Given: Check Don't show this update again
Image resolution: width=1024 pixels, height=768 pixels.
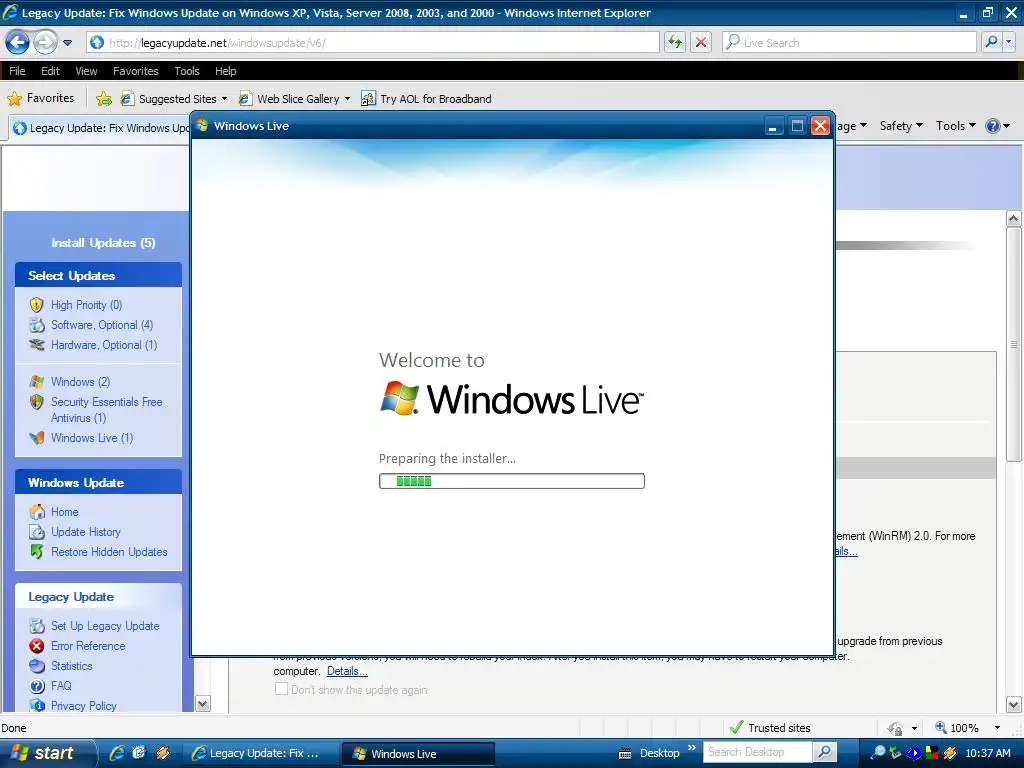Looking at the screenshot, I should click(x=281, y=688).
